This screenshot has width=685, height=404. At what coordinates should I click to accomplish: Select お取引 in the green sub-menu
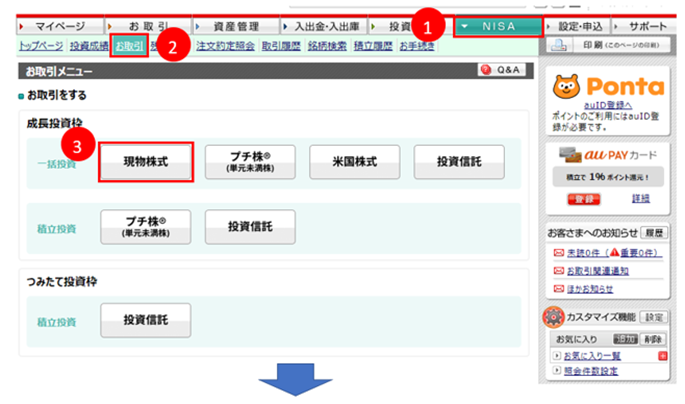pos(129,46)
